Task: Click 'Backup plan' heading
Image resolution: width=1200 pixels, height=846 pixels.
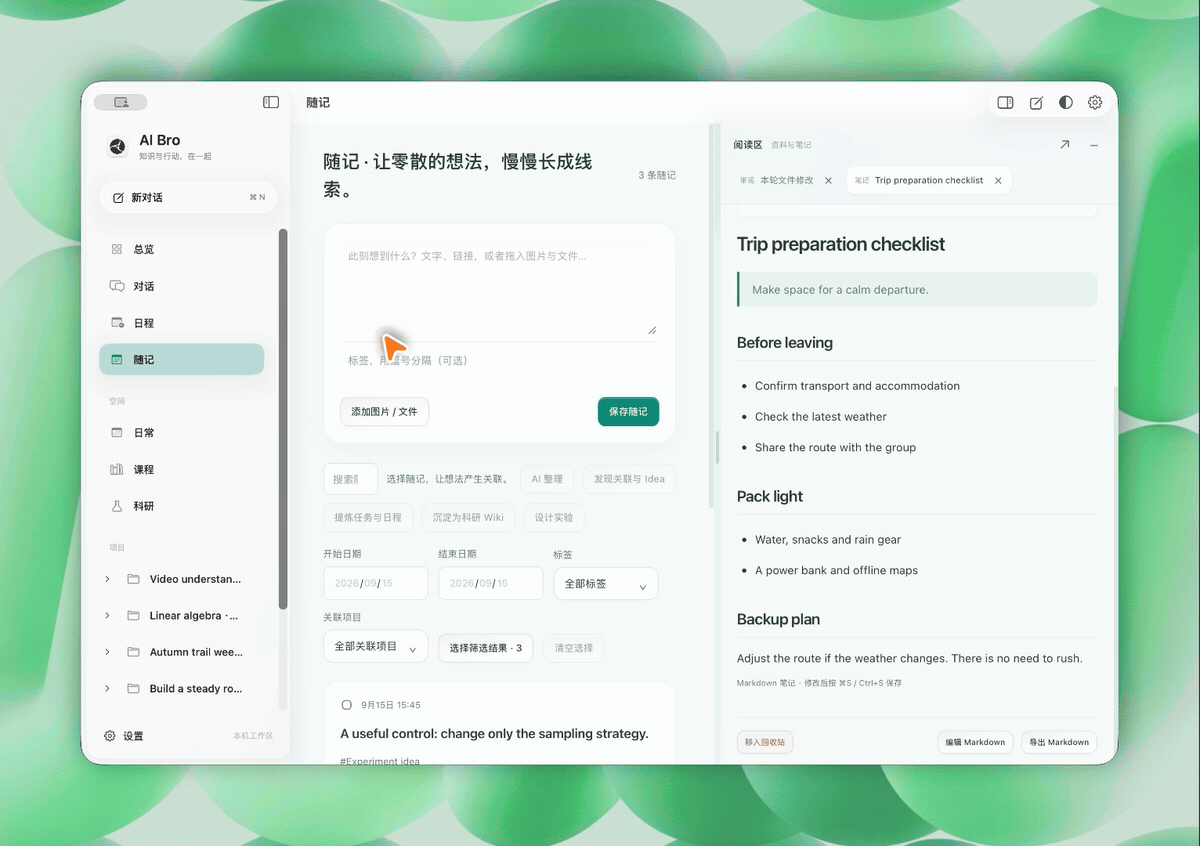Action: point(778,620)
